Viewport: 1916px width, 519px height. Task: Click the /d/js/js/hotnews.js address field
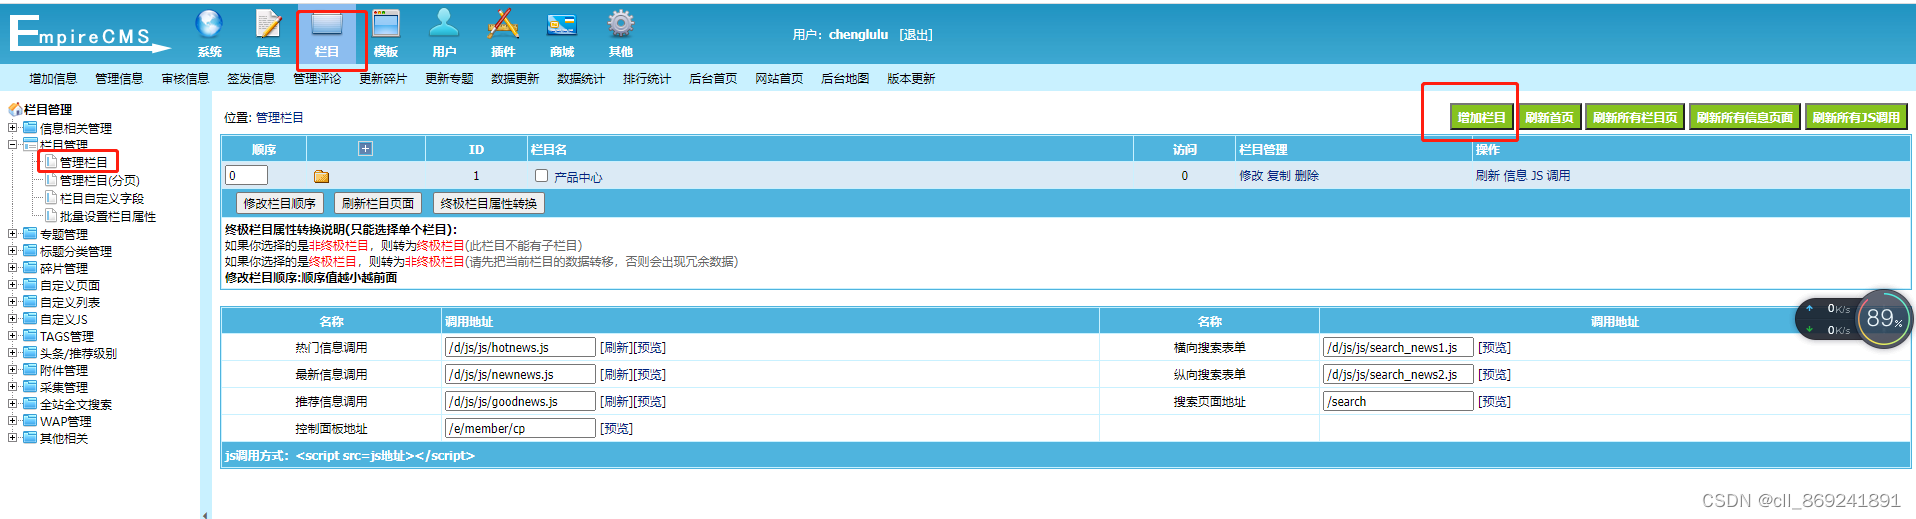520,348
